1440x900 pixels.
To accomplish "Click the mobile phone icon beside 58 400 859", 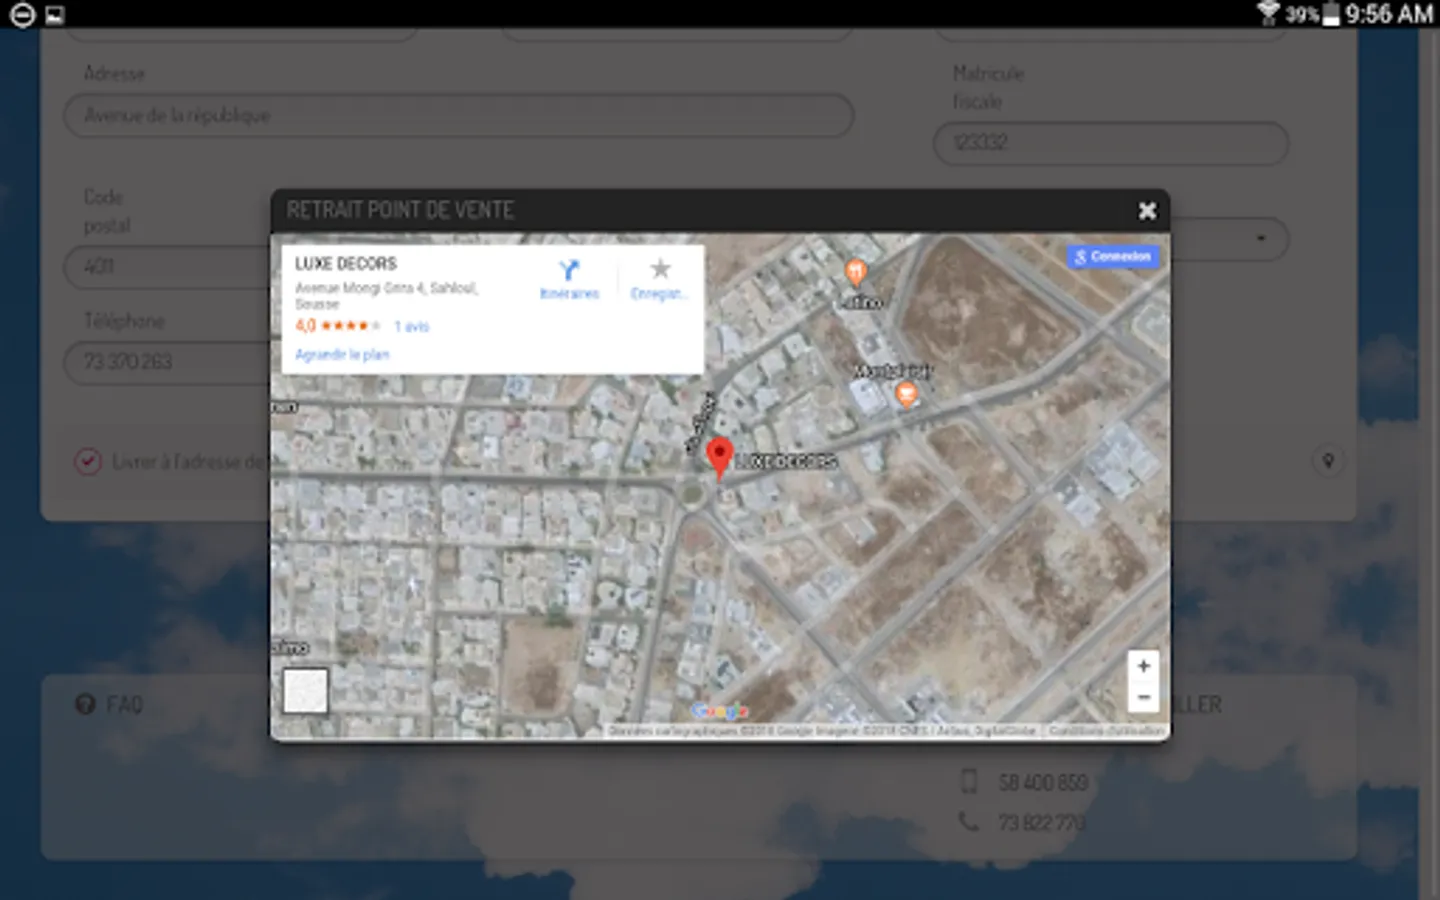I will point(968,782).
